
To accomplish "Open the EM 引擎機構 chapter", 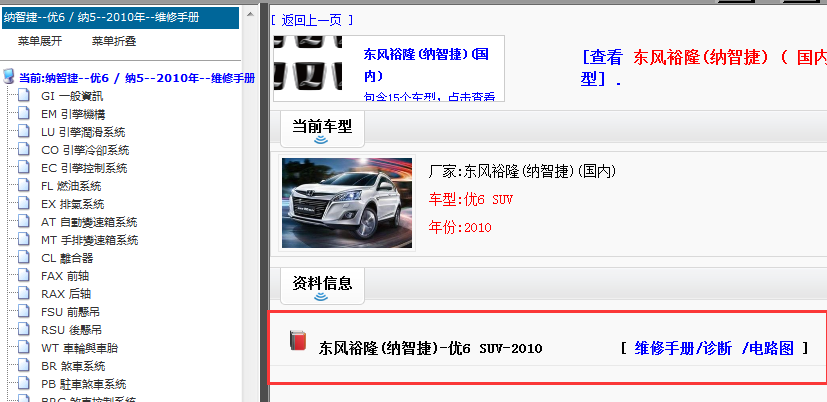I will (x=73, y=114).
